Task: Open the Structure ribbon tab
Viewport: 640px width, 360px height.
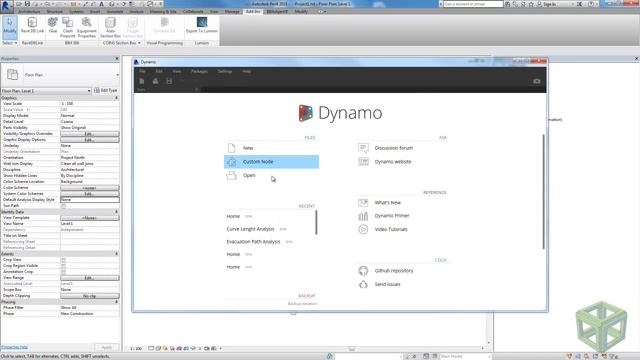Action: click(55, 11)
